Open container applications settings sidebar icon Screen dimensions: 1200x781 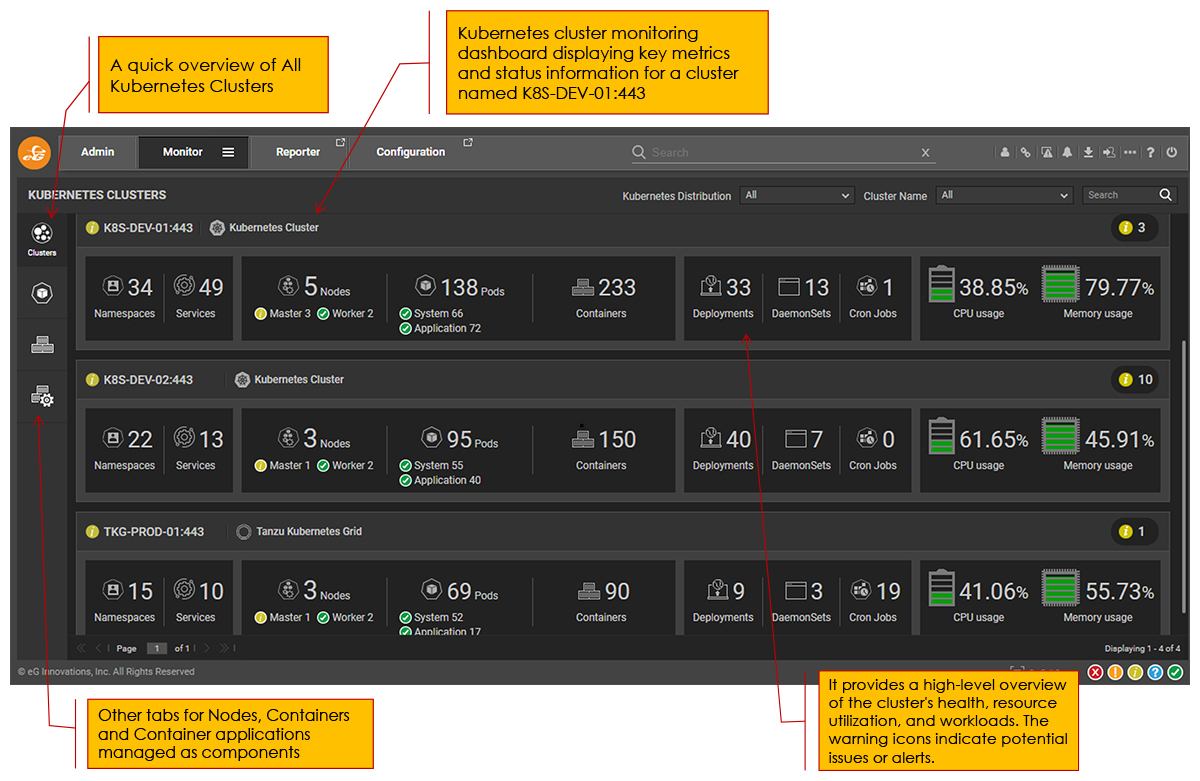tap(42, 397)
